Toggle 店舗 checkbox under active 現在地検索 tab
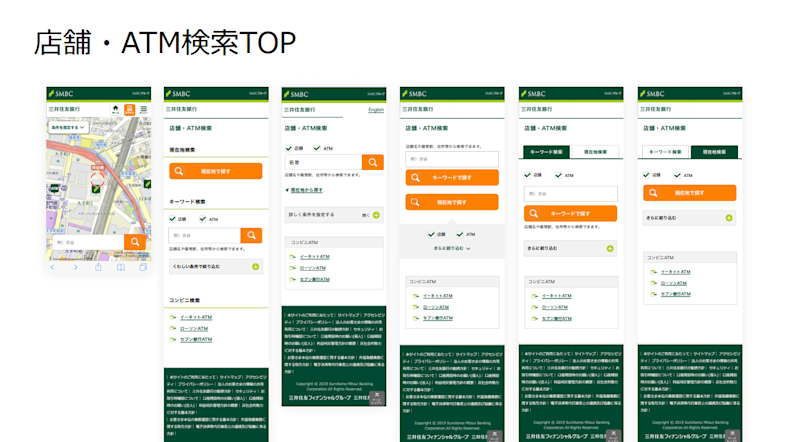 (x=646, y=175)
